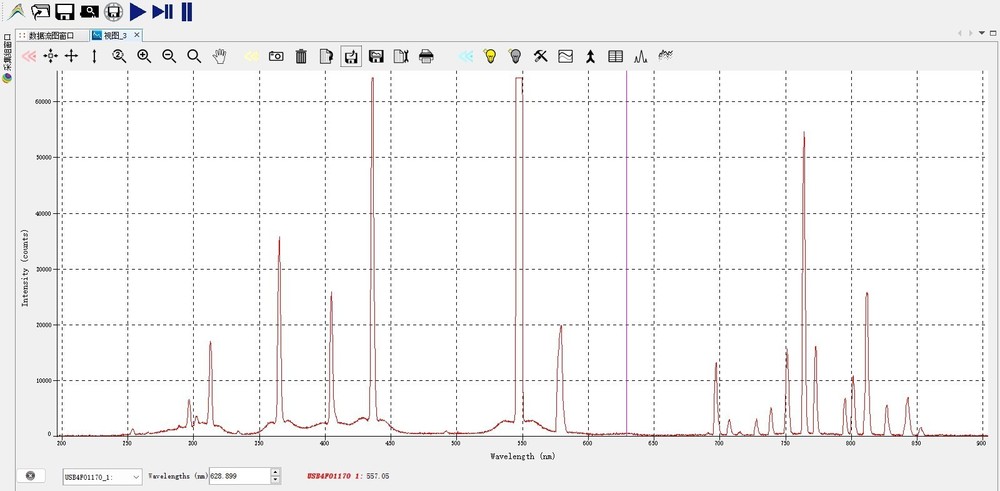The height and width of the screenshot is (491, 1000).
Task: Click the peak finding icon
Action: pyautogui.click(x=640, y=57)
